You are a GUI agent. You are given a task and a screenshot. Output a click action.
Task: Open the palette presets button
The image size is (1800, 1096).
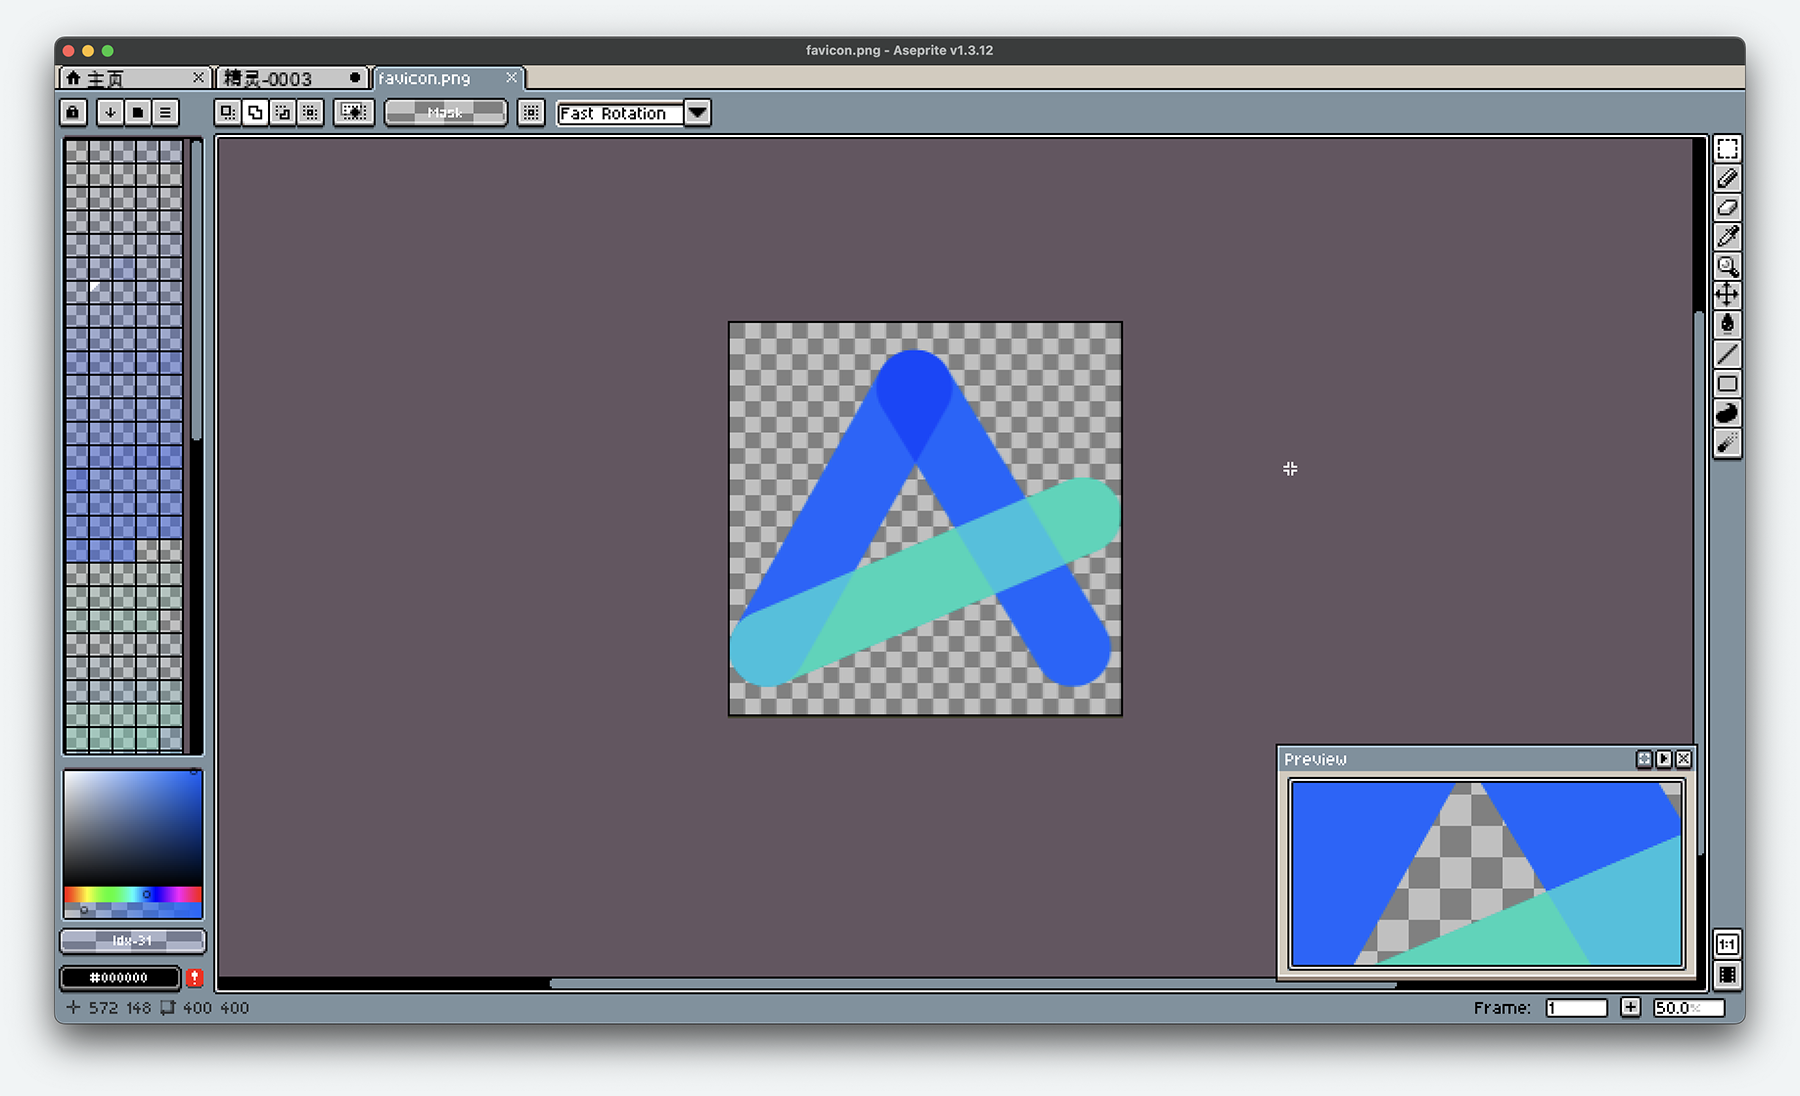[138, 112]
